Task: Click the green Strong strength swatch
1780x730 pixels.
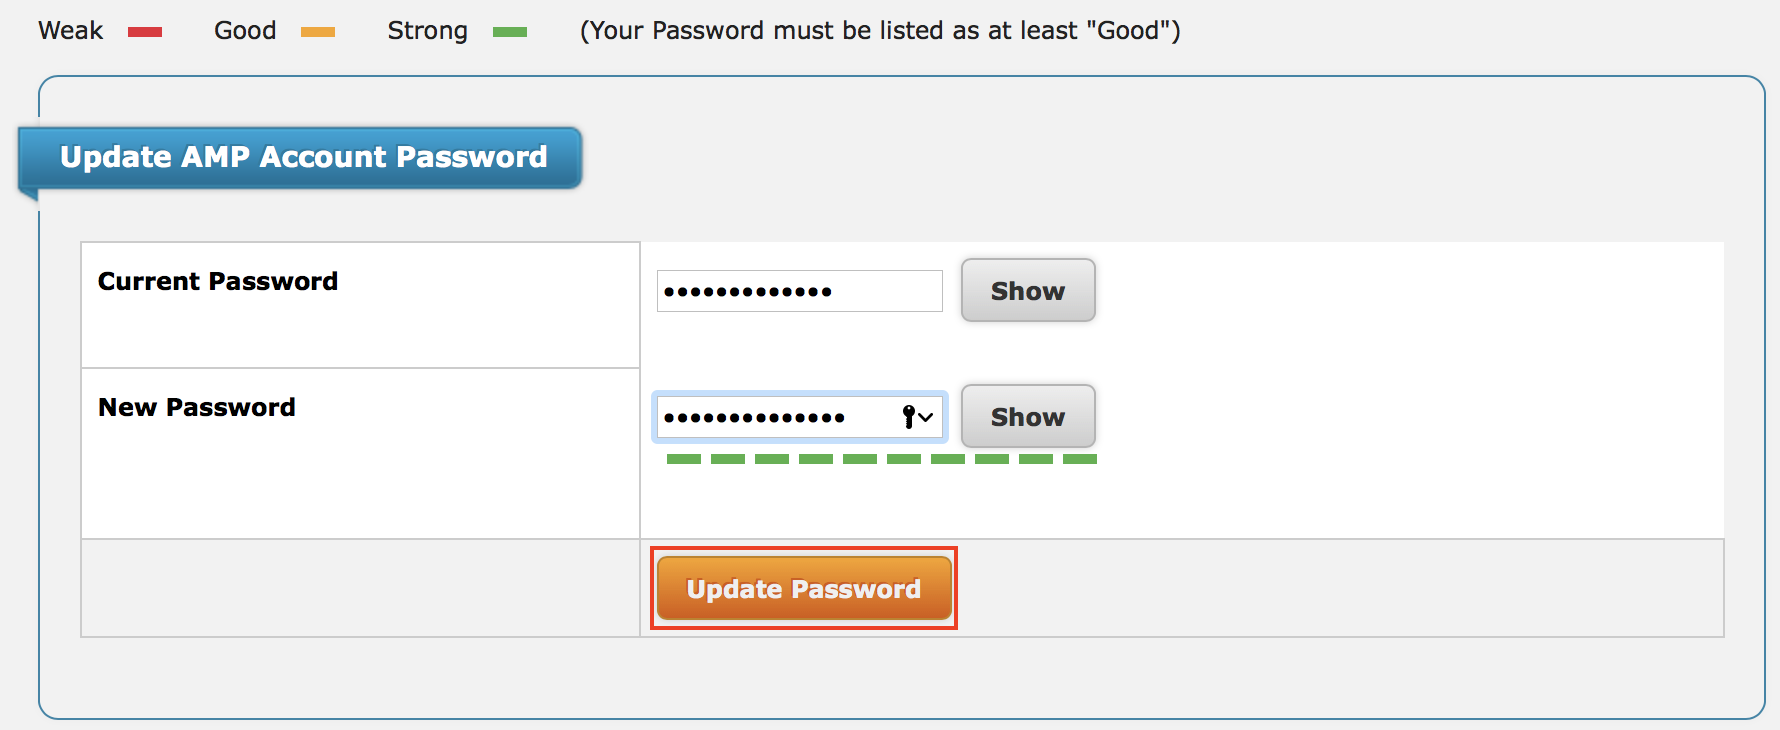Action: 510,32
